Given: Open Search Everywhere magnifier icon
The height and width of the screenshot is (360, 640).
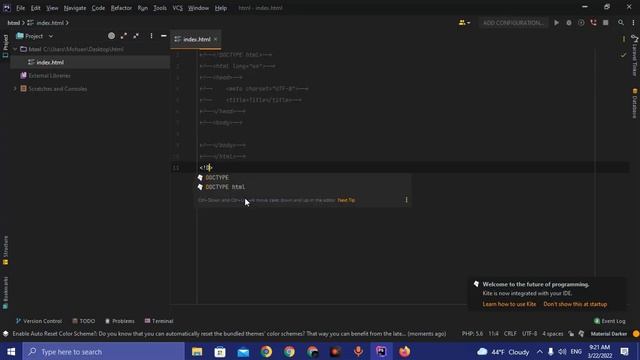Looking at the screenshot, I should click(621, 23).
